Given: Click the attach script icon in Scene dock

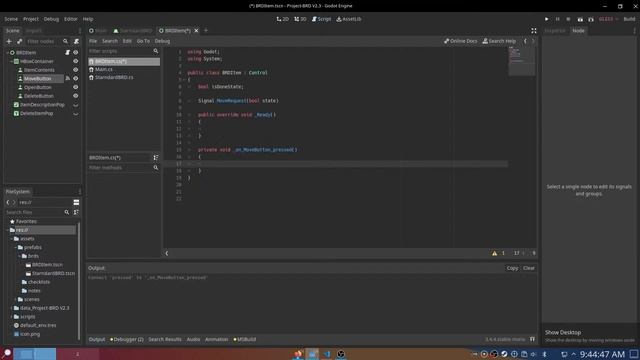Looking at the screenshot, I should (76, 41).
